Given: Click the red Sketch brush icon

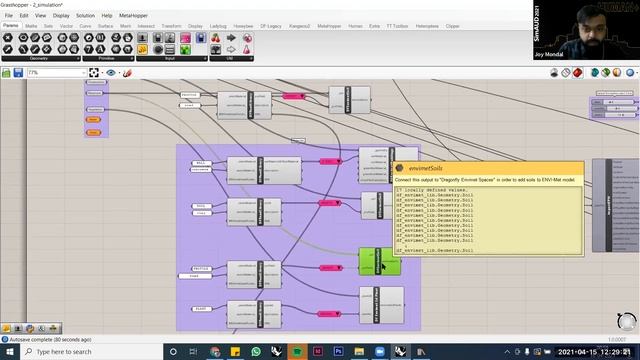Looking at the screenshot, I should pyautogui.click(x=127, y=73).
